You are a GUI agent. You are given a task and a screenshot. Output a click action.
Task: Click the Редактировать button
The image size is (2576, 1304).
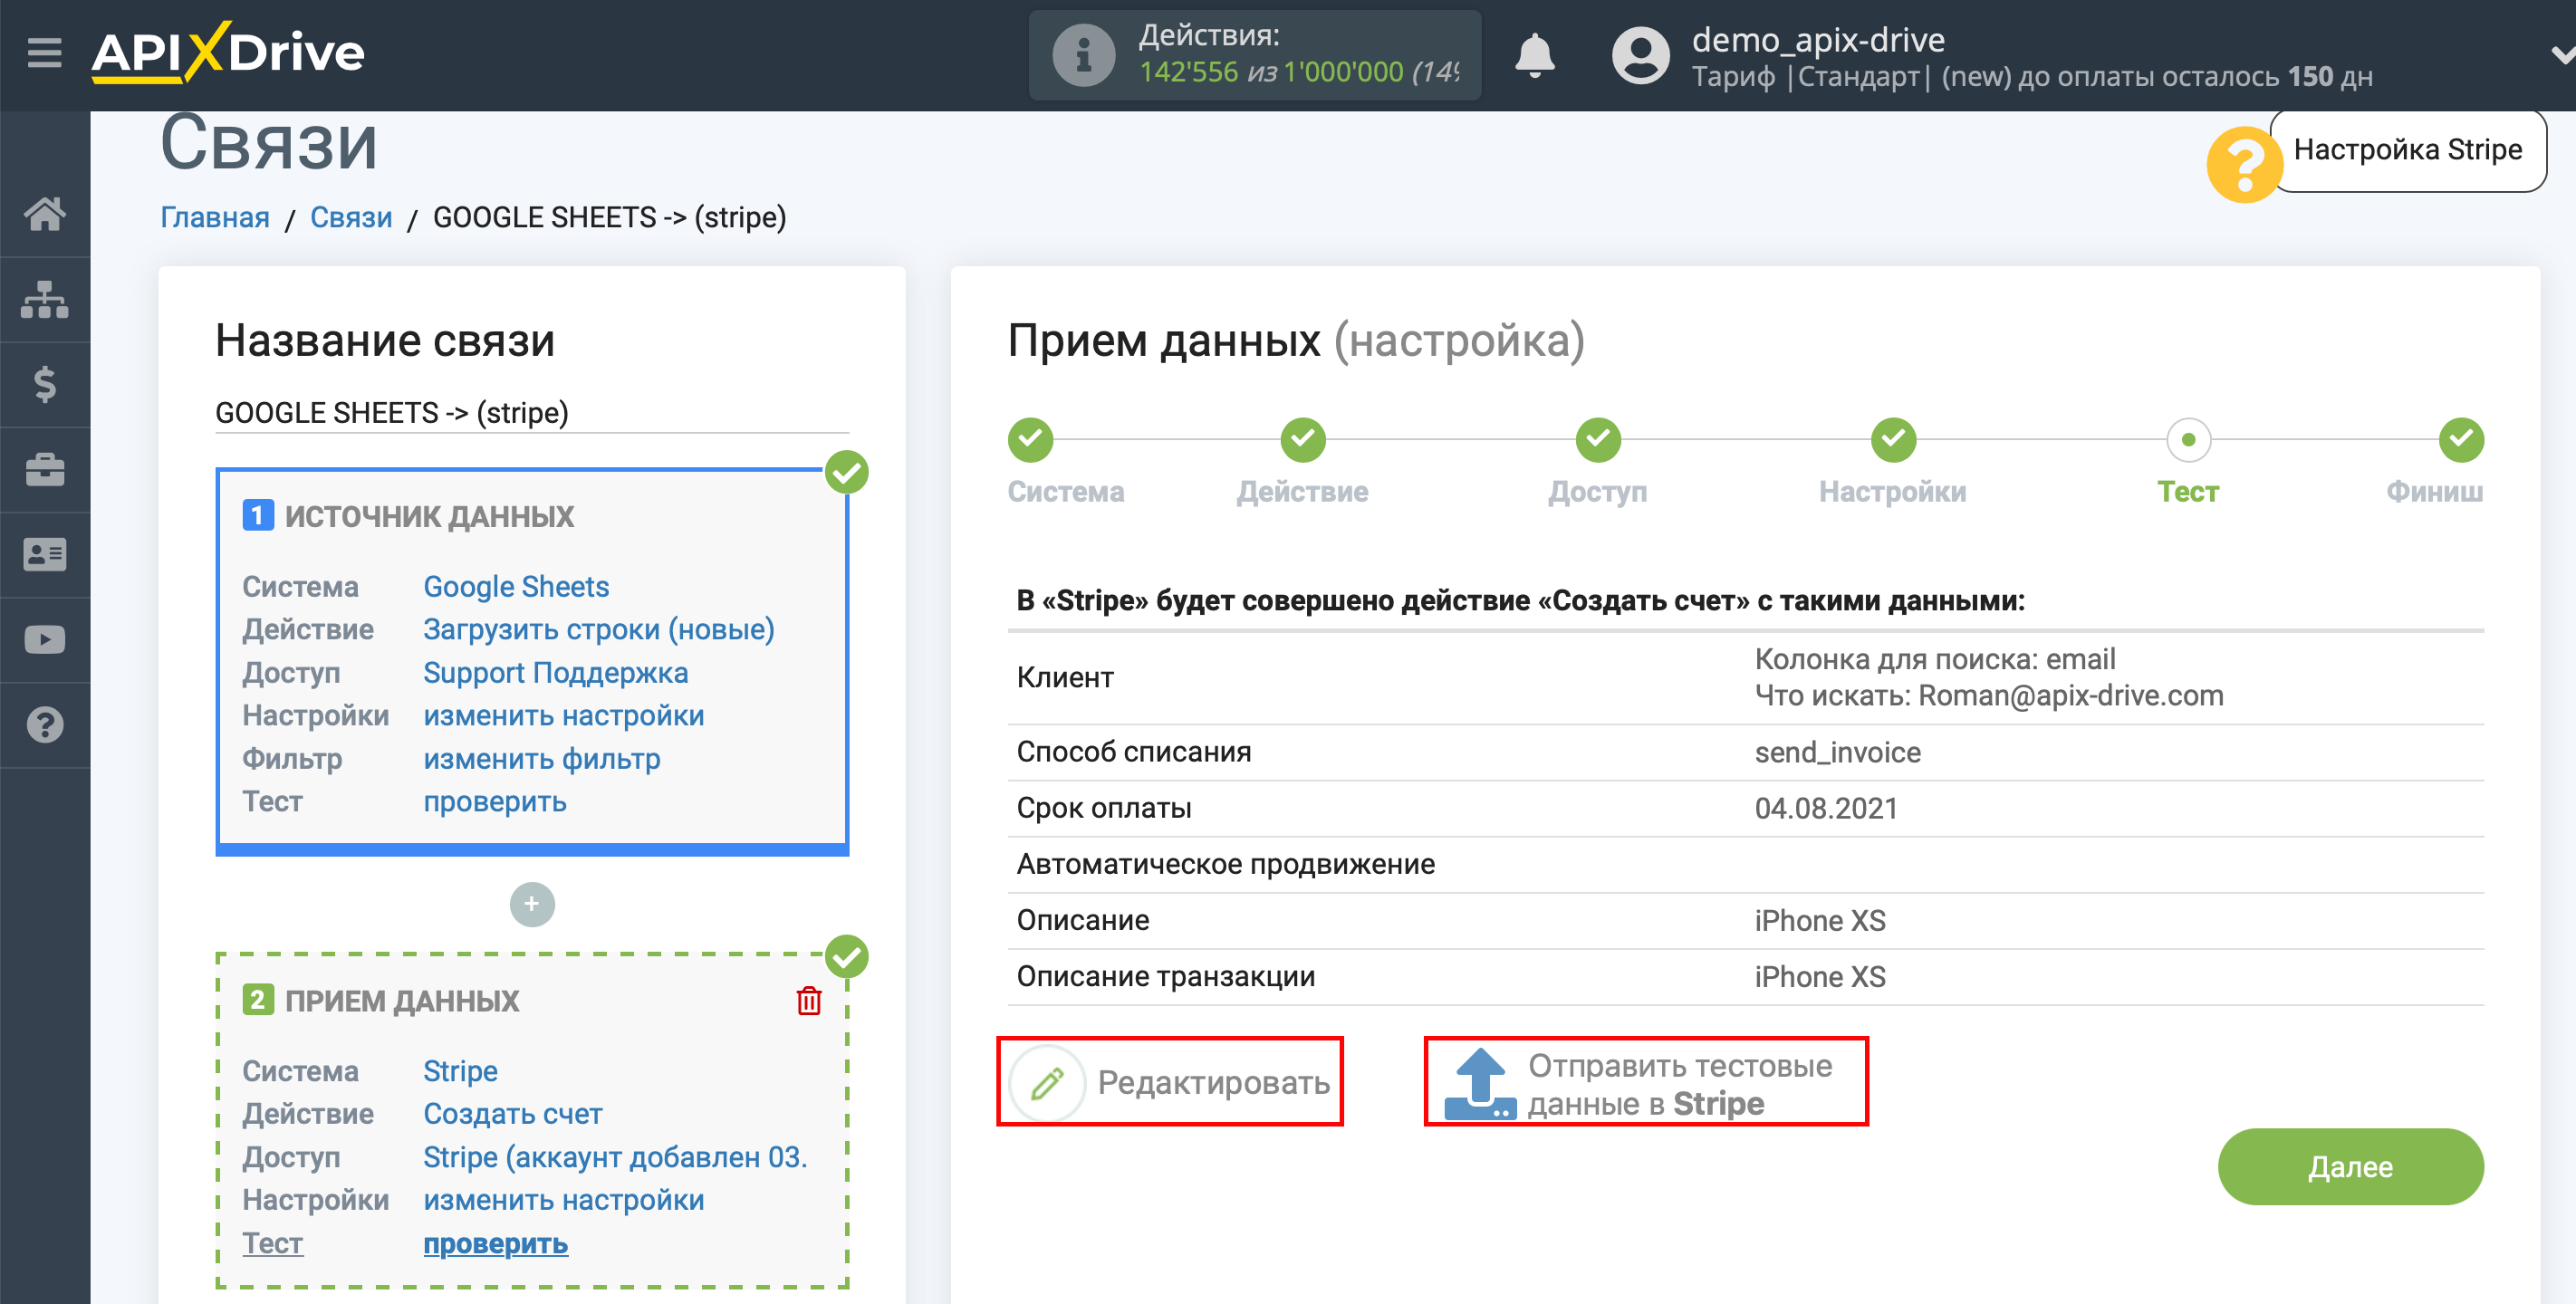(1169, 1081)
